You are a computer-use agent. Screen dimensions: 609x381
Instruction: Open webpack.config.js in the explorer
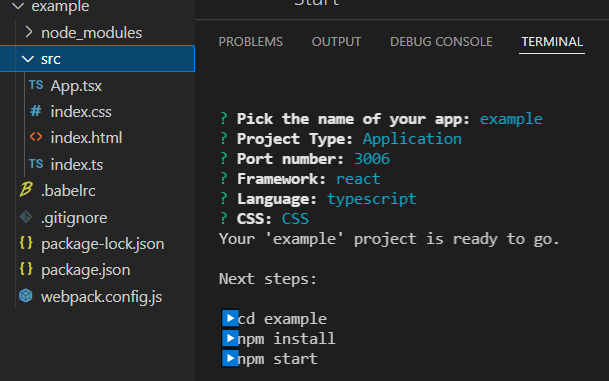101,297
